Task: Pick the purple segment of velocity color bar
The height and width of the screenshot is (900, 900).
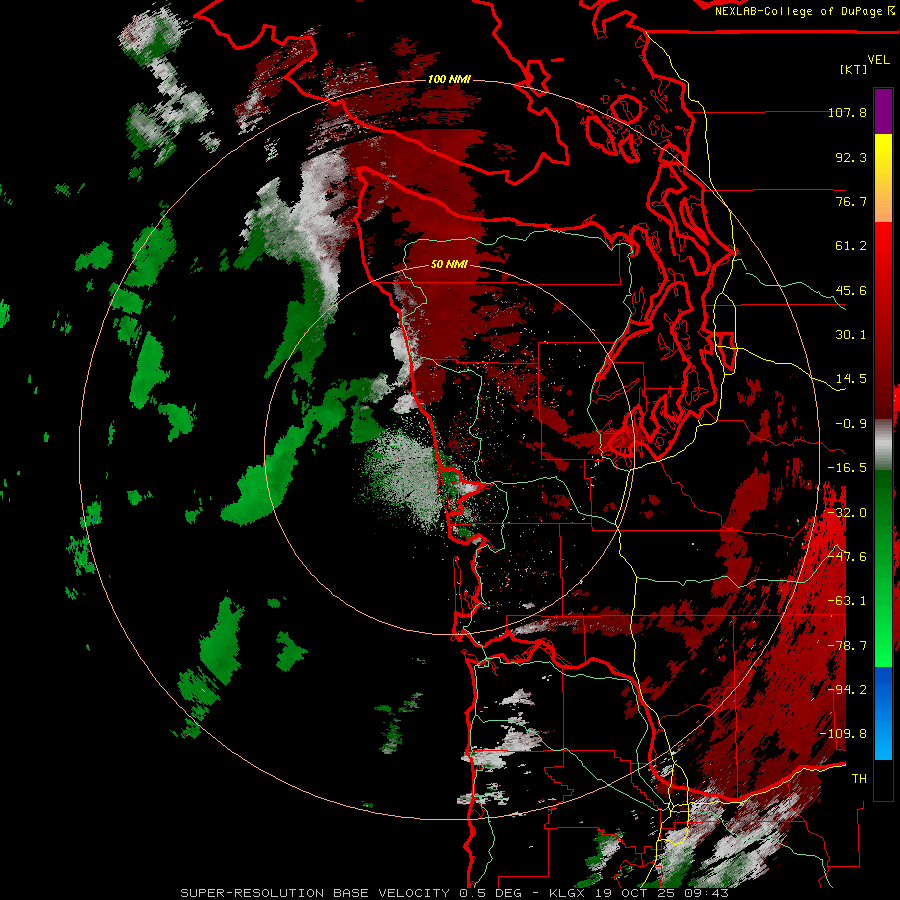Action: (x=883, y=111)
